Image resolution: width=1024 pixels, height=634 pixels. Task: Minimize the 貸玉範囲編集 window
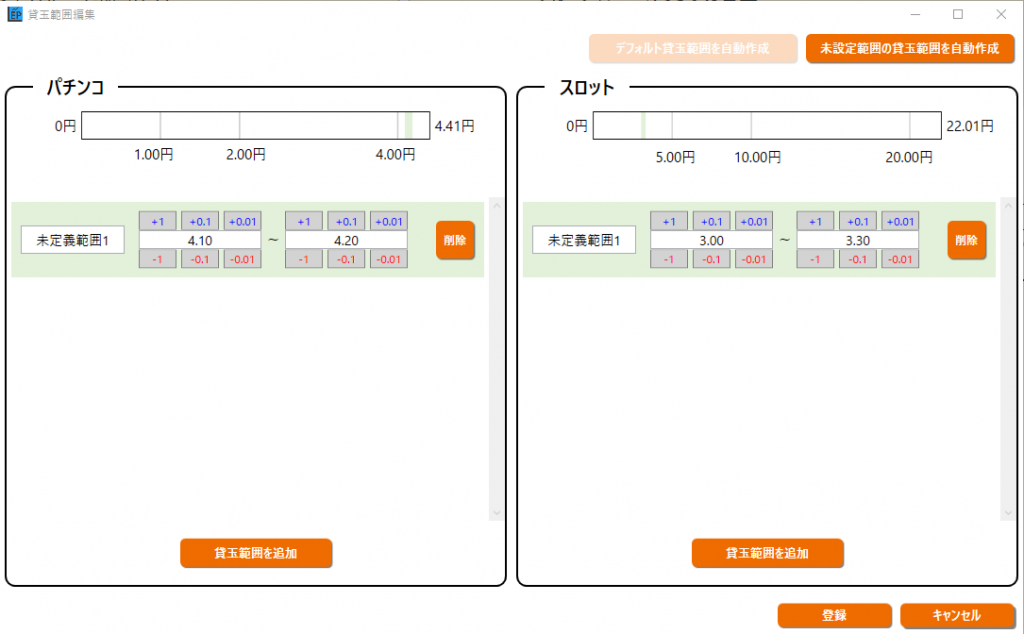916,14
